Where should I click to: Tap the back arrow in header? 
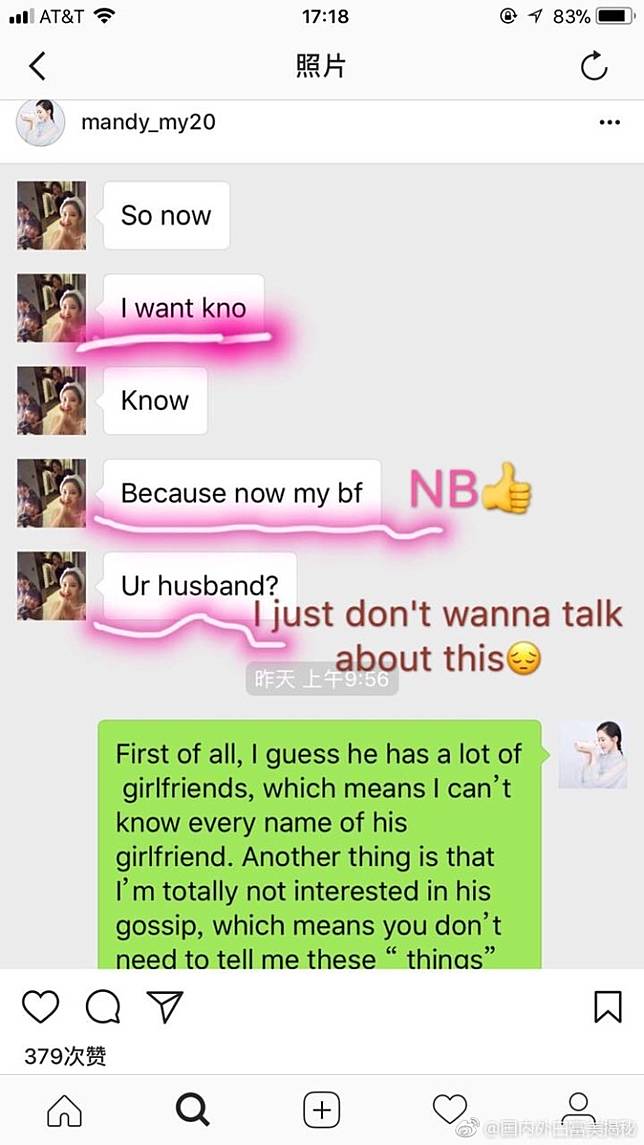point(37,66)
